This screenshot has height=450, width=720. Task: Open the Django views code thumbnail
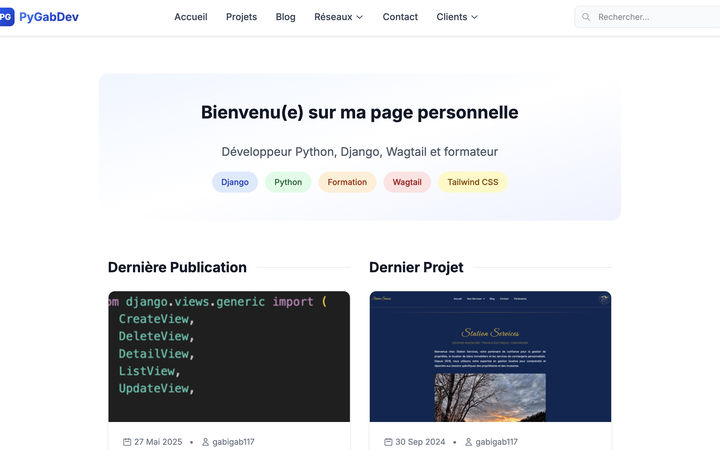(x=229, y=356)
